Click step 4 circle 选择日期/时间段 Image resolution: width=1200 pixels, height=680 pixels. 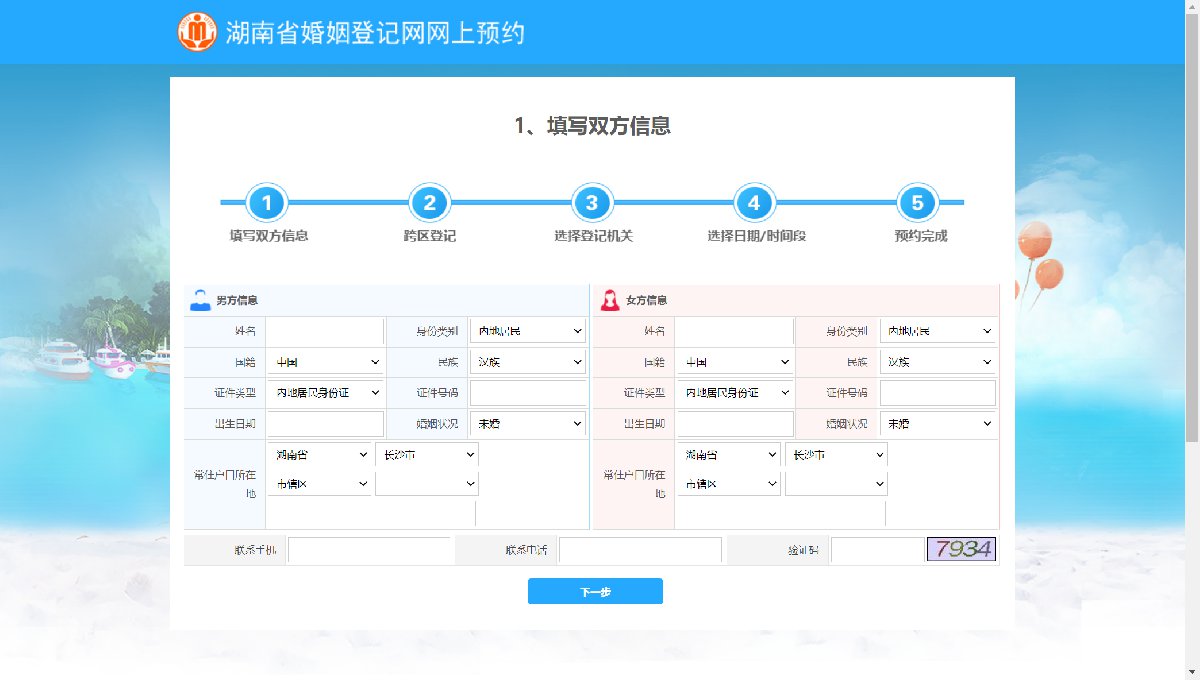(x=754, y=203)
